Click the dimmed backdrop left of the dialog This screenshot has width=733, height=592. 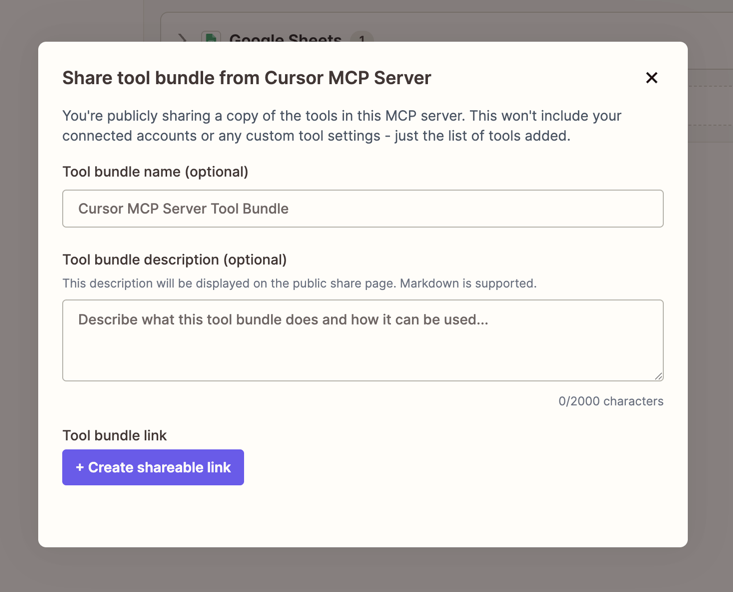tap(18, 300)
